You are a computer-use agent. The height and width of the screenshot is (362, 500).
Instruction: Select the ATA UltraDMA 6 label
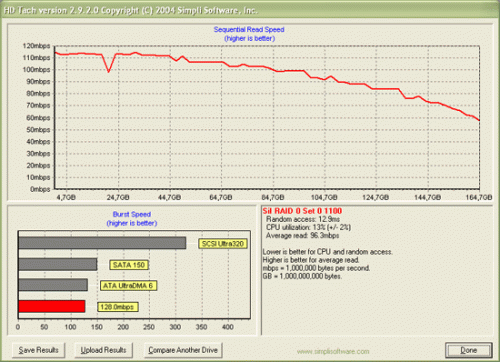point(128,286)
